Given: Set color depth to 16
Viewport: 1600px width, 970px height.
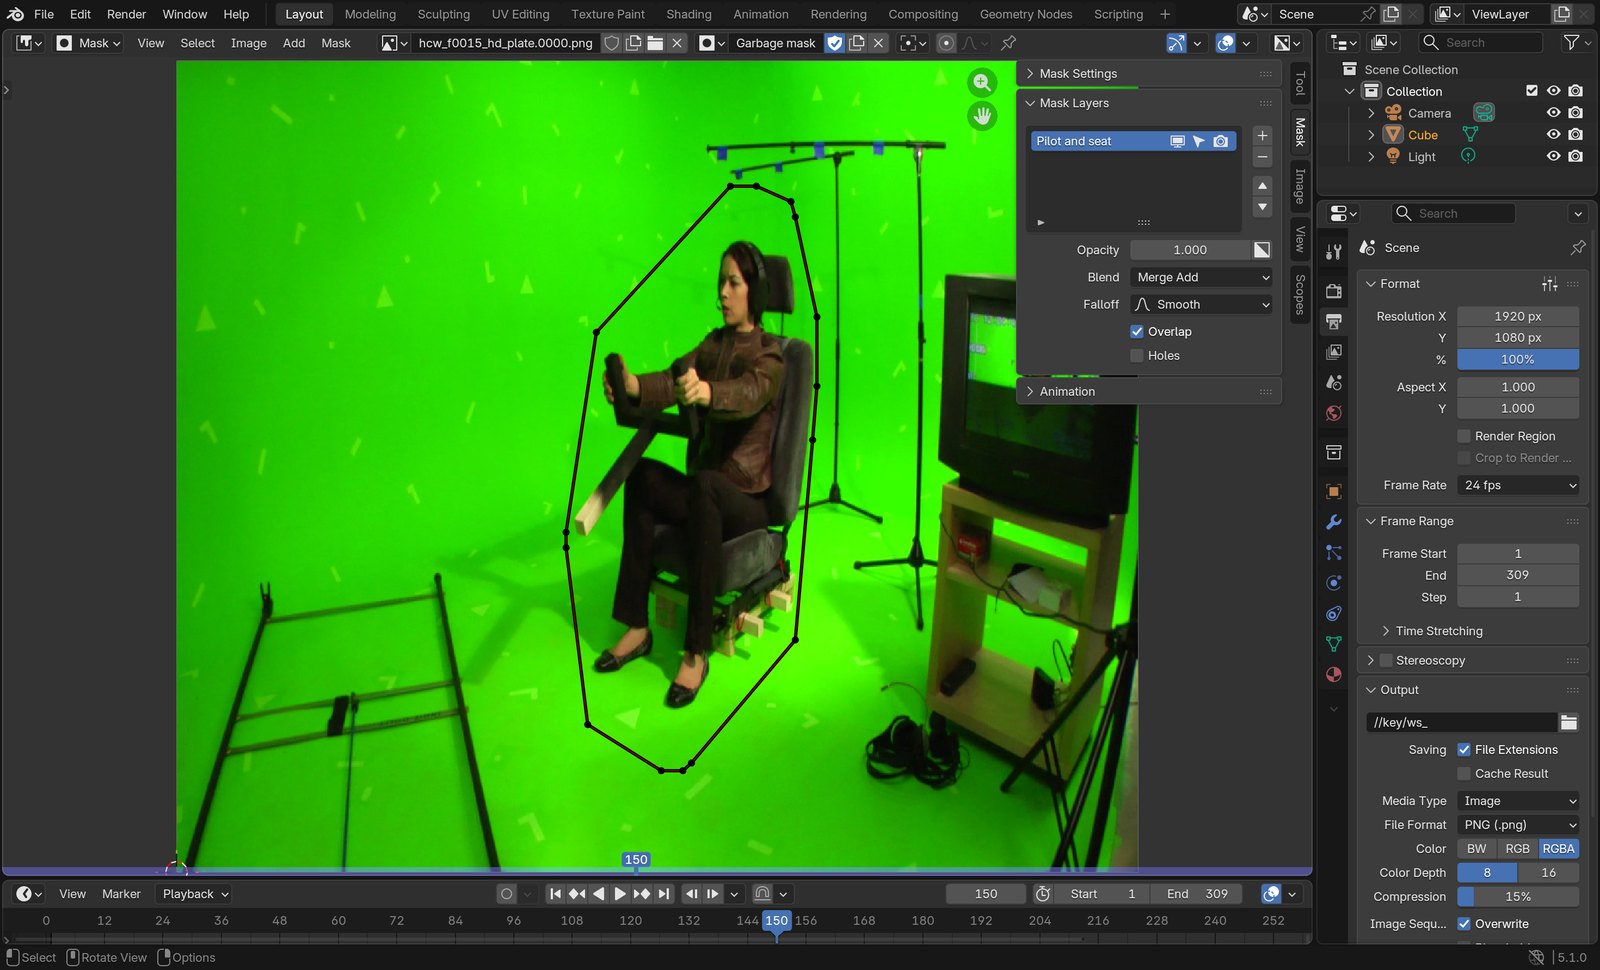Looking at the screenshot, I should pos(1548,873).
